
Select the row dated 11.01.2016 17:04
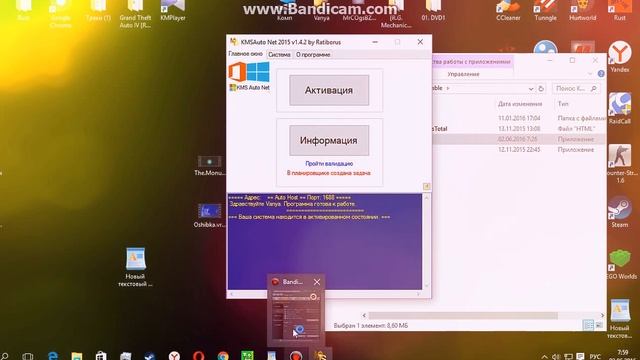pyautogui.click(x=519, y=118)
